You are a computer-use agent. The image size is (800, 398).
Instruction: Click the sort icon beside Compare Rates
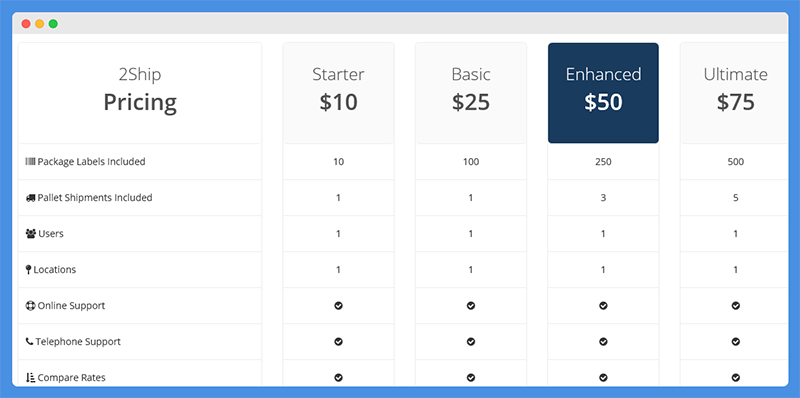click(x=30, y=378)
